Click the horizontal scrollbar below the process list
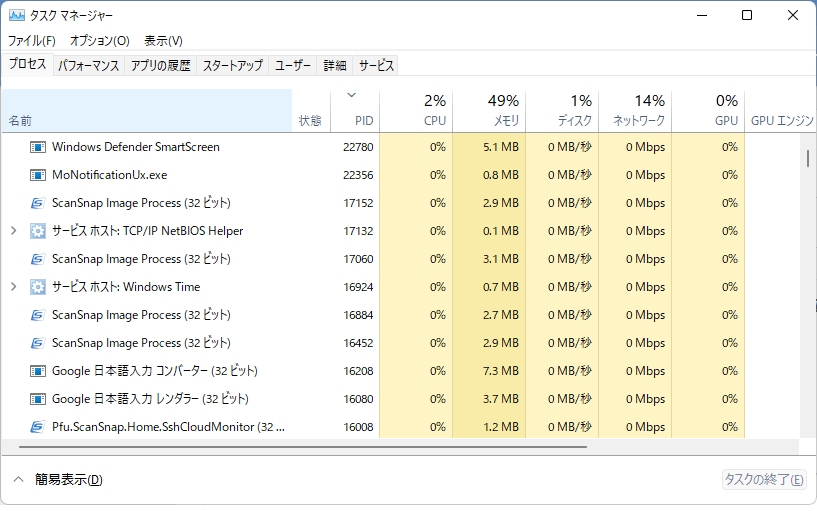 point(303,447)
